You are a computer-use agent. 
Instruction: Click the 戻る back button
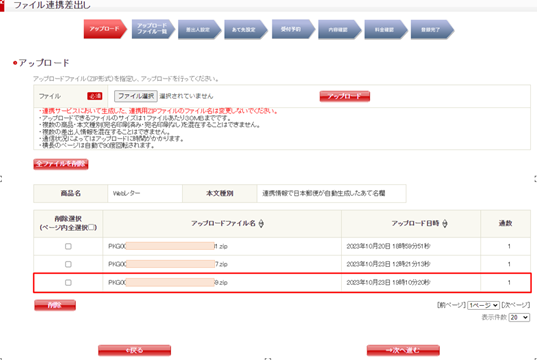[134, 350]
